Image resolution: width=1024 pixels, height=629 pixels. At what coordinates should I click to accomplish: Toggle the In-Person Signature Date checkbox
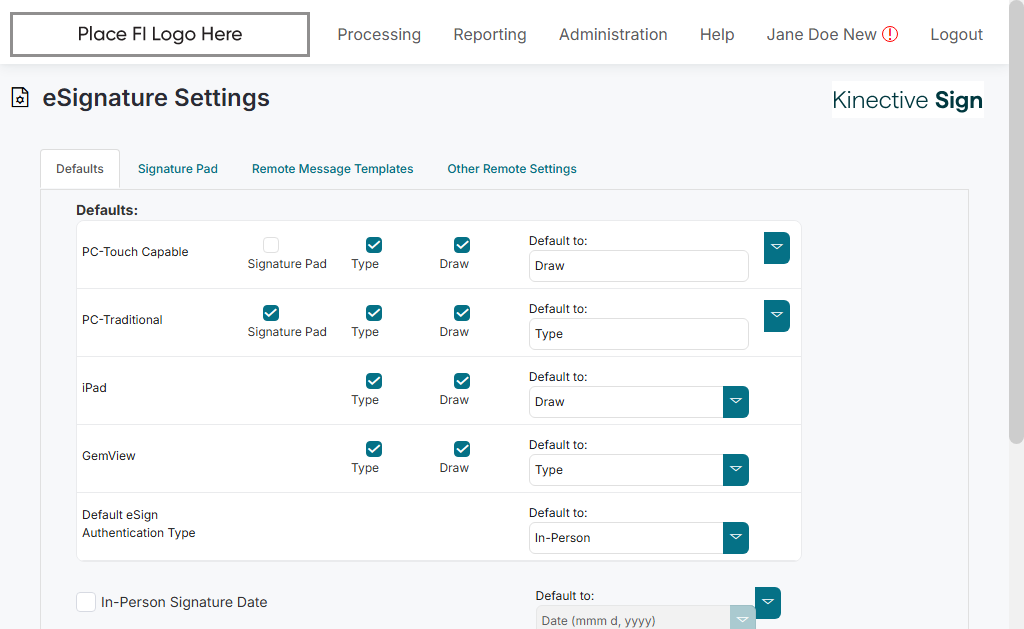click(86, 601)
